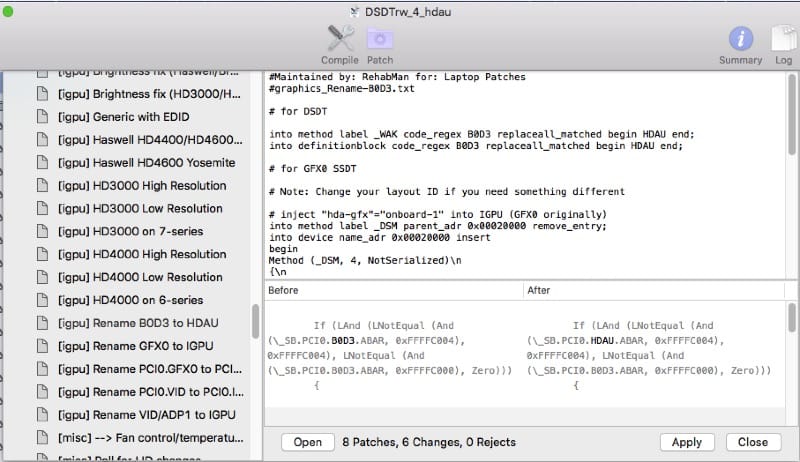Click the patch text editor scrollbar
Viewport: 800px width, 462px height.
tap(793, 120)
